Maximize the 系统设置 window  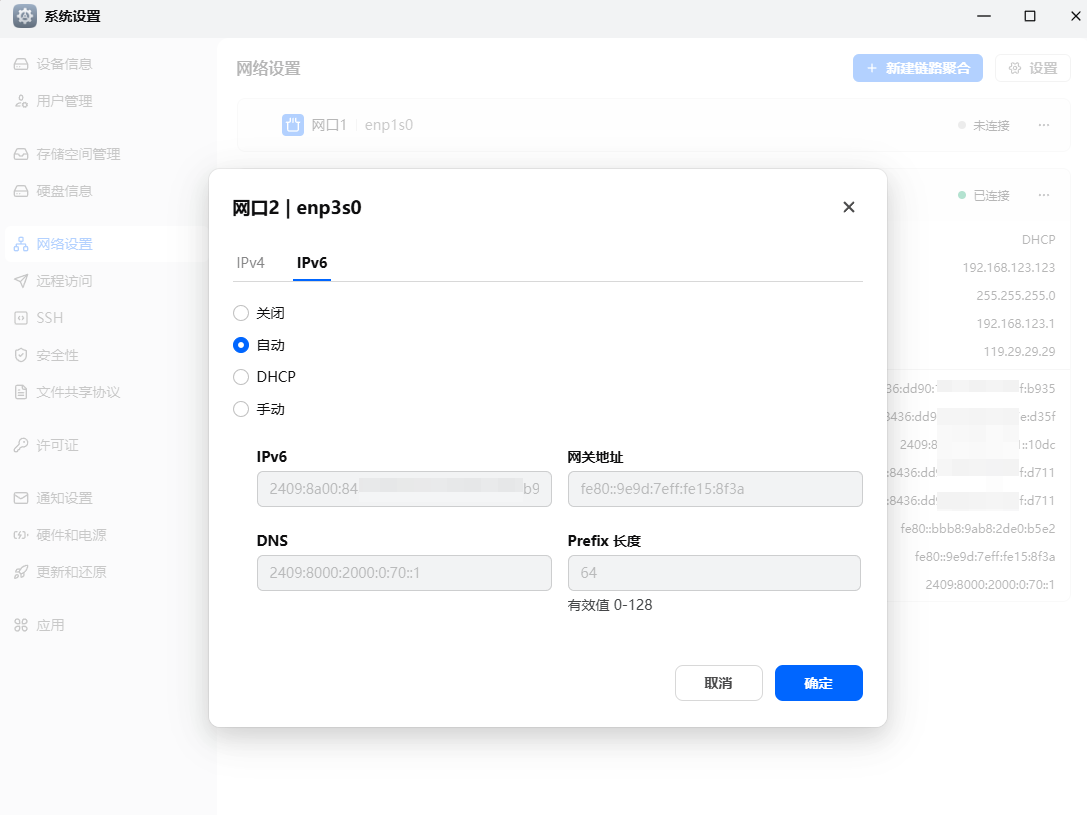pyautogui.click(x=1030, y=16)
